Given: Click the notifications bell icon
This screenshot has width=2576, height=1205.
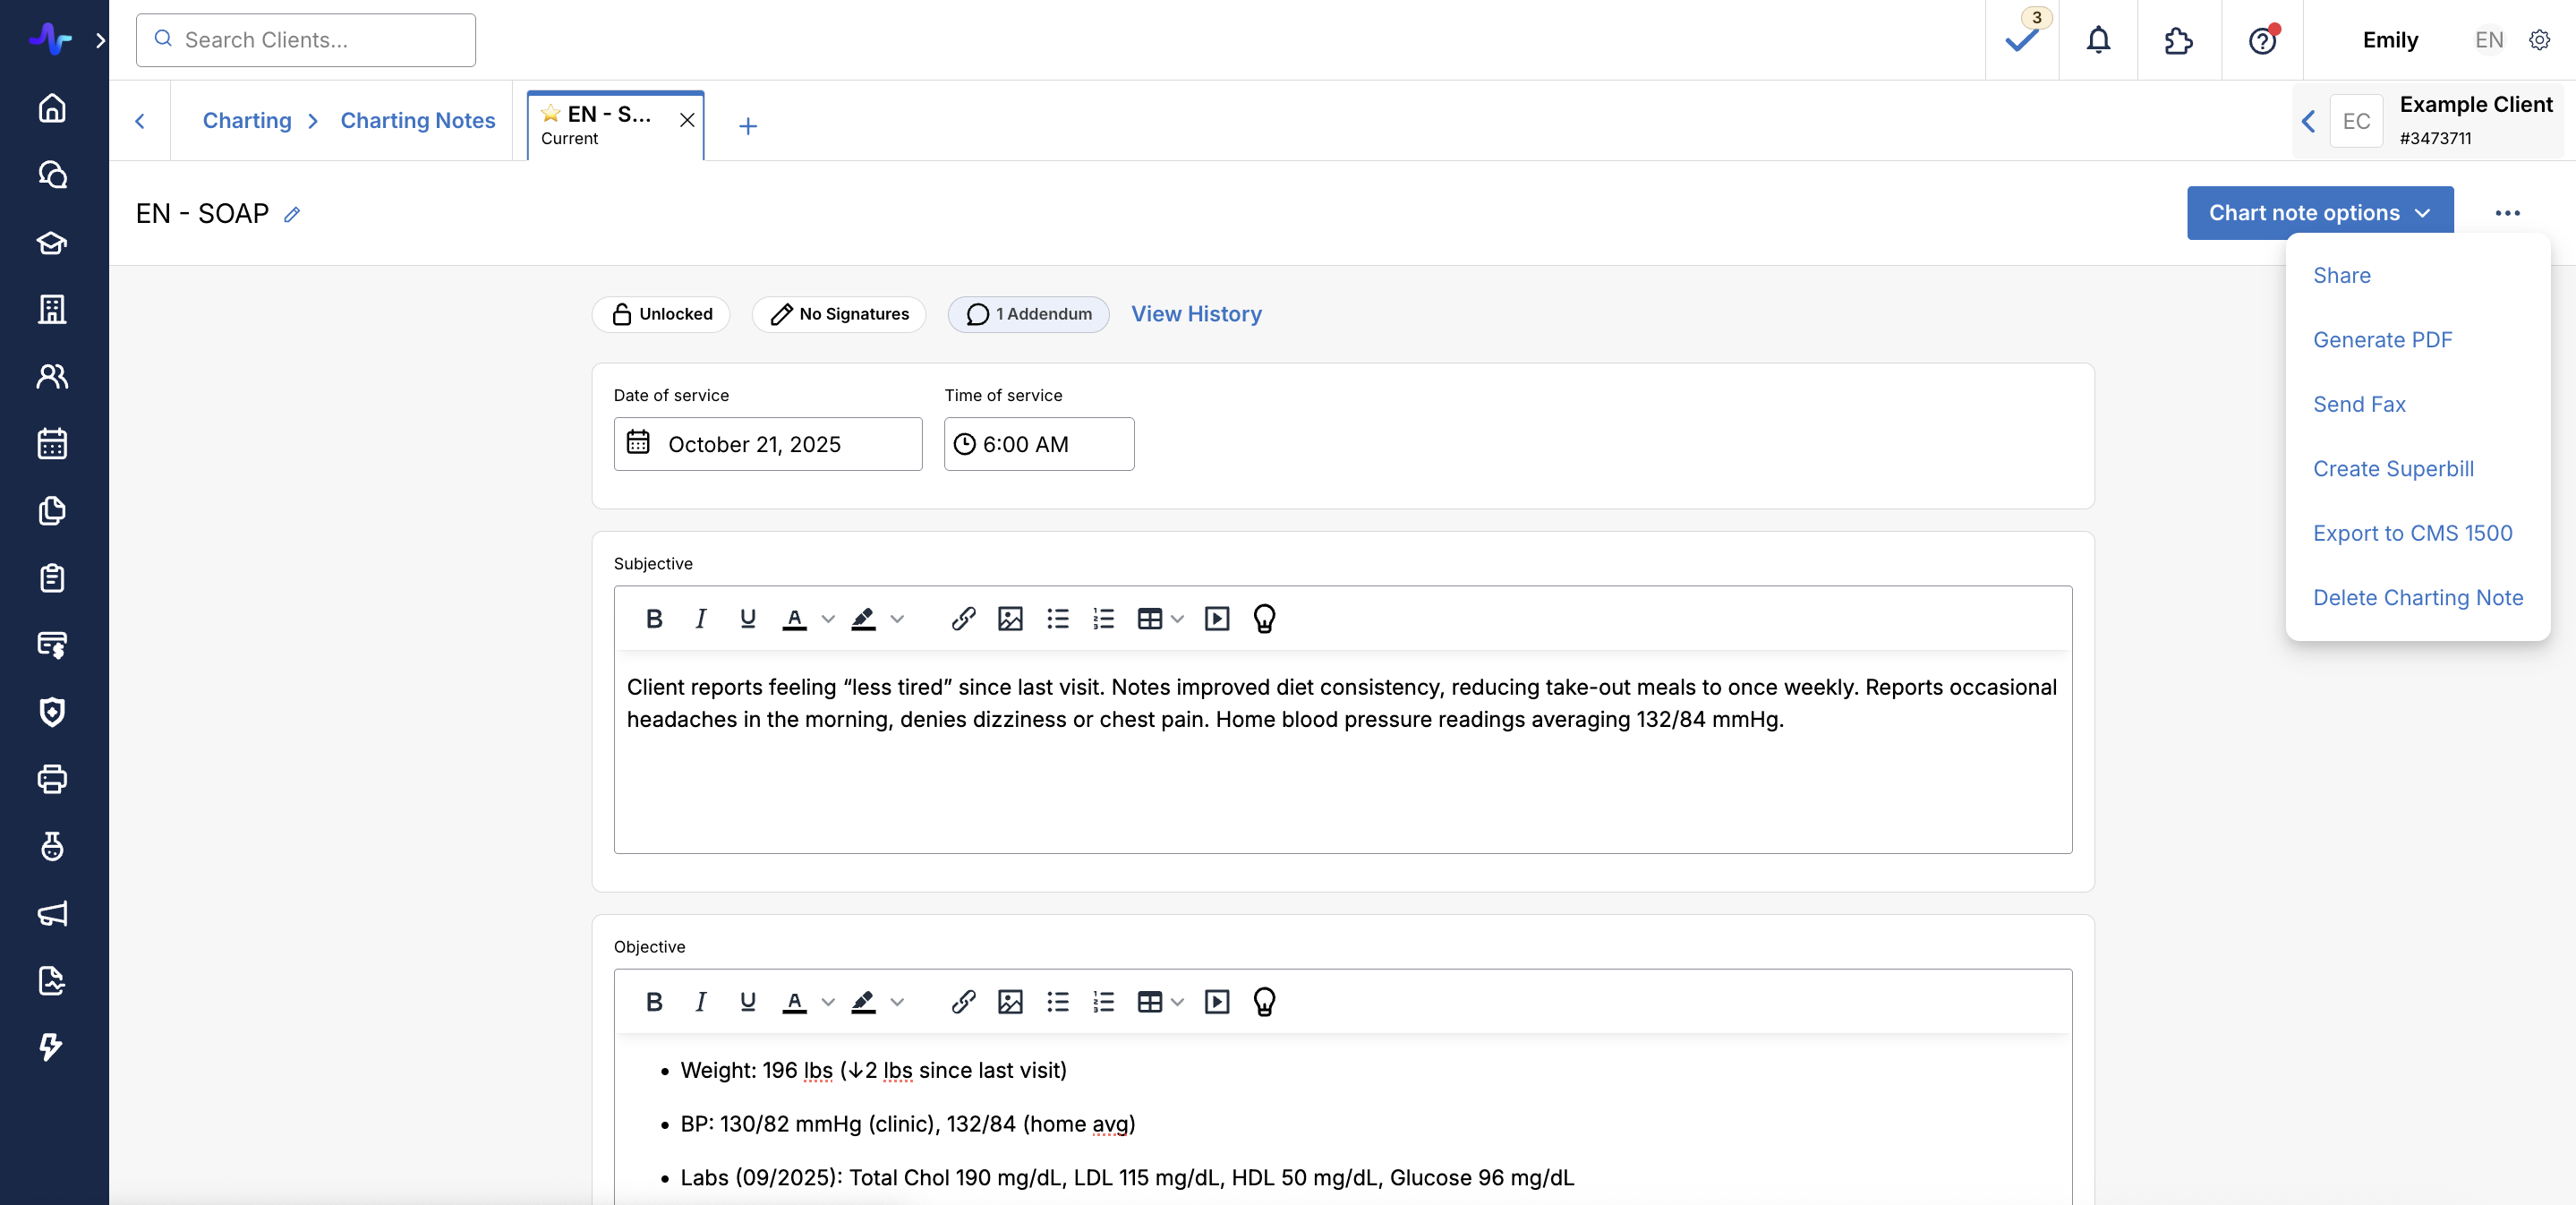Looking at the screenshot, I should point(2098,40).
